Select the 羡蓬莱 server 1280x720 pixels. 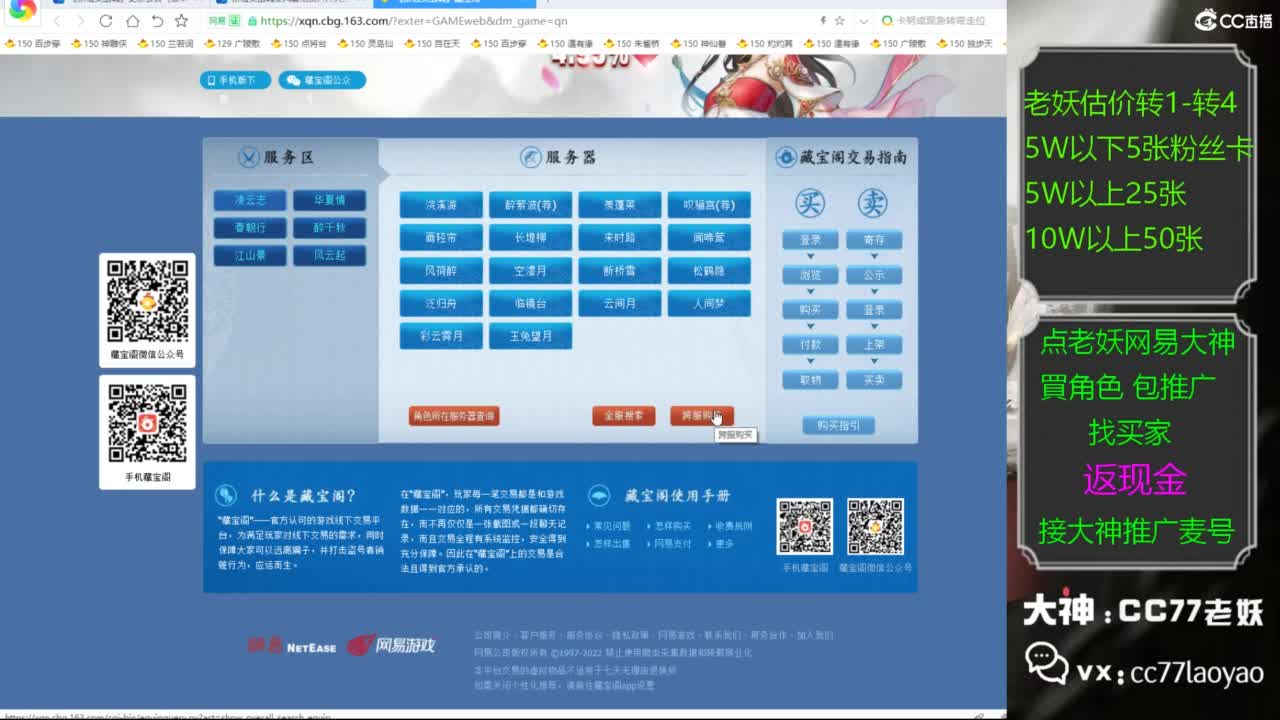coord(620,205)
